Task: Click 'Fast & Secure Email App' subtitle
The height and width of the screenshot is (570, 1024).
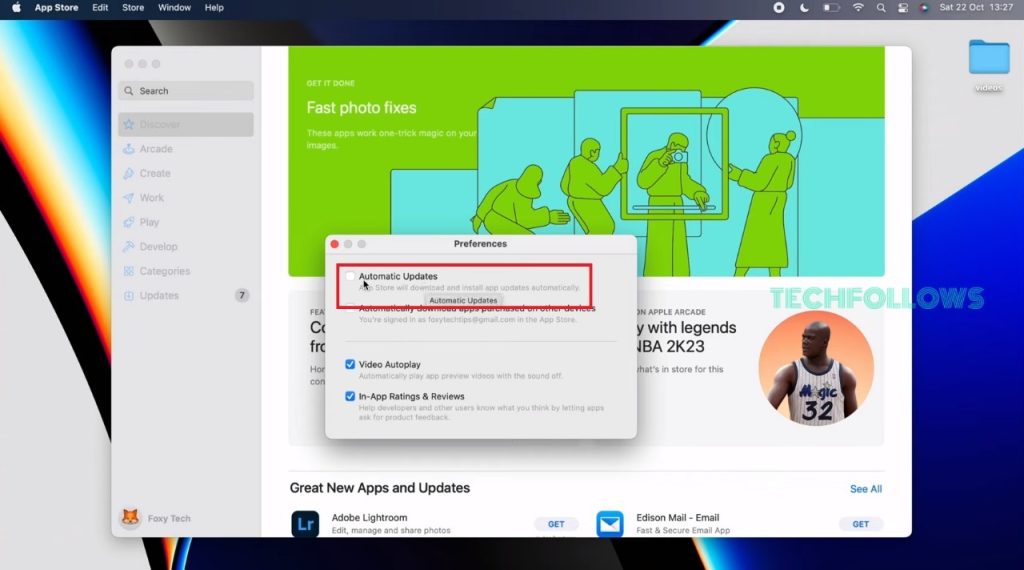Action: point(683,530)
